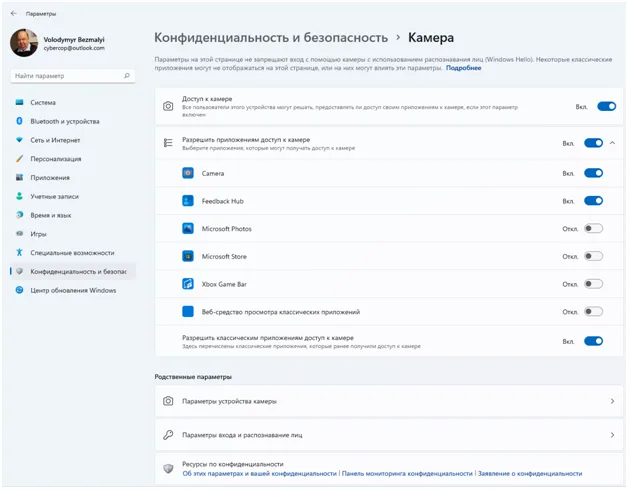Click the Camera app icon
630x491 pixels.
[x=188, y=173]
